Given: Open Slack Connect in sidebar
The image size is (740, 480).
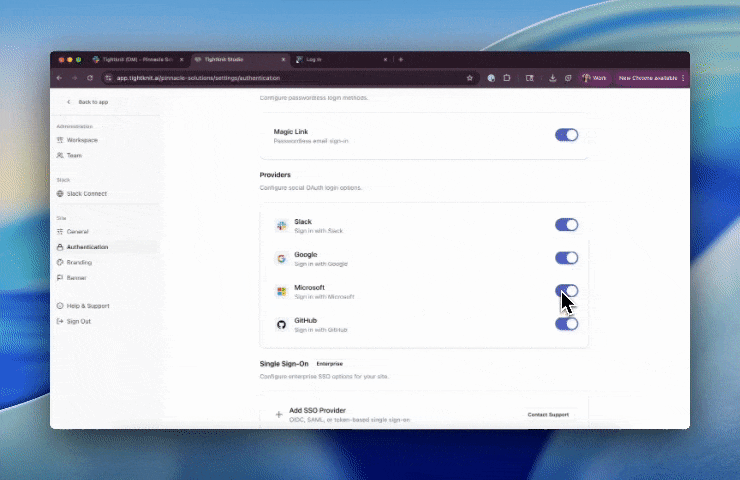Looking at the screenshot, I should click(86, 194).
